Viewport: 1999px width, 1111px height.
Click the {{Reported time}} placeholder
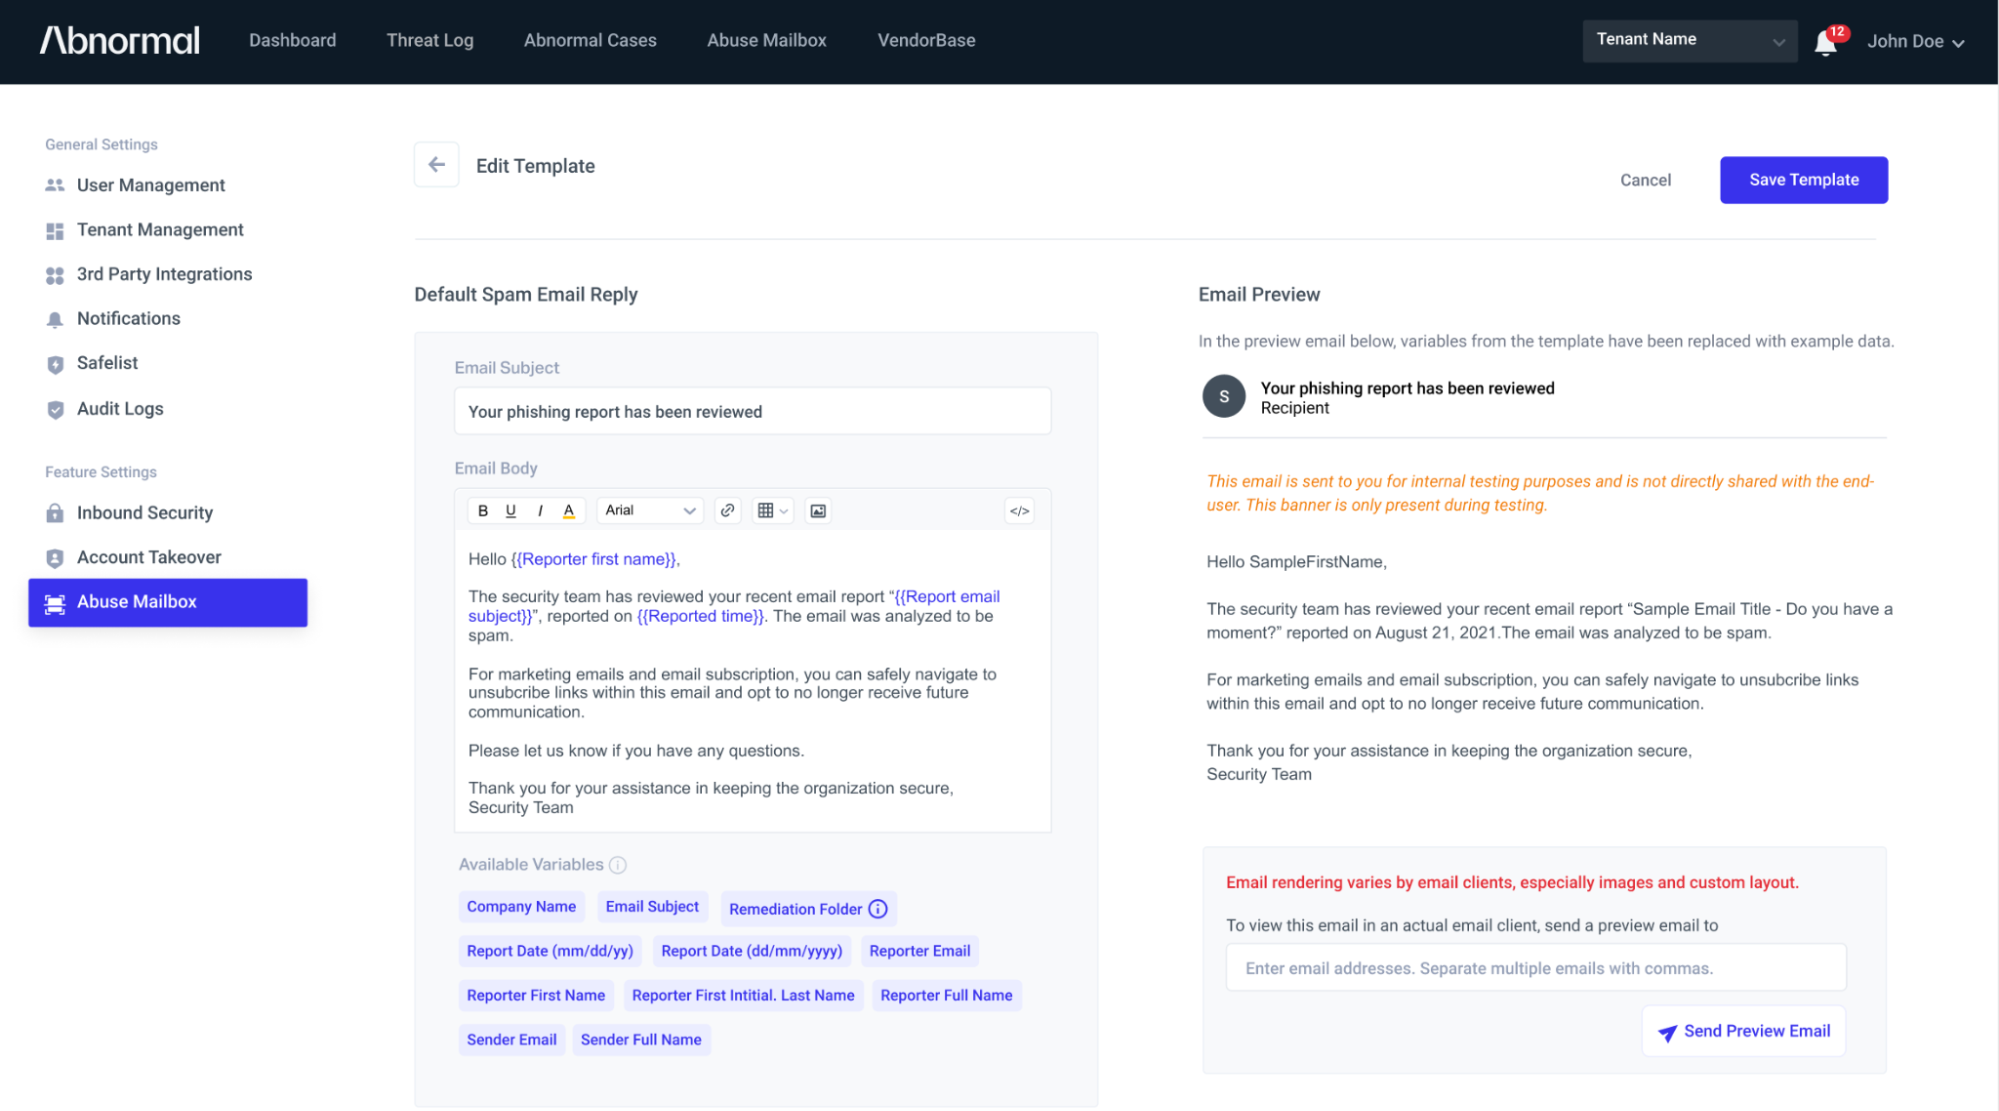(x=701, y=617)
